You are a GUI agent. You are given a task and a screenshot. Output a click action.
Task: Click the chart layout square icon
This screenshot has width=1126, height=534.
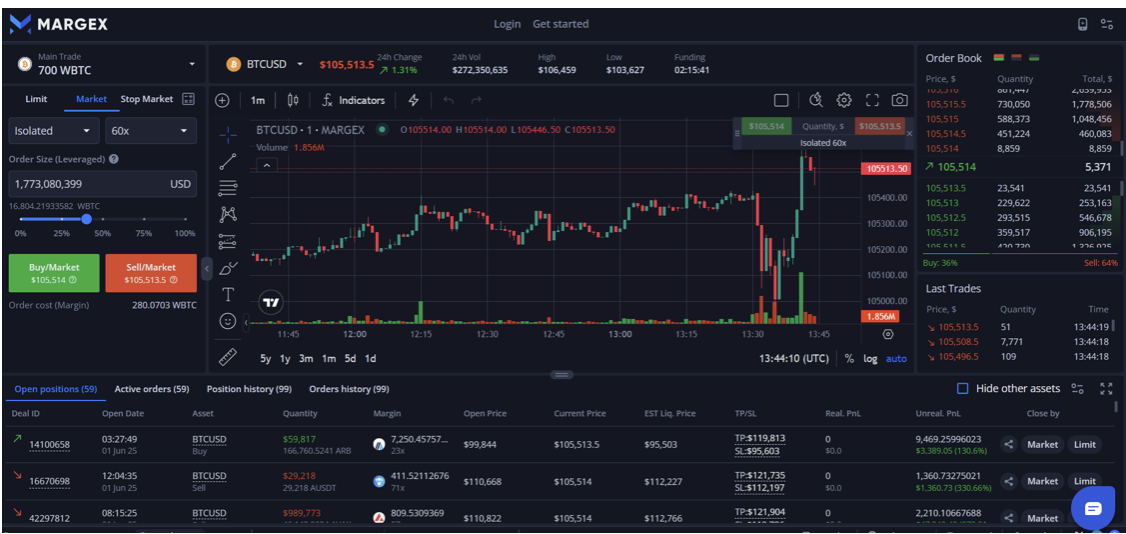pyautogui.click(x=781, y=100)
